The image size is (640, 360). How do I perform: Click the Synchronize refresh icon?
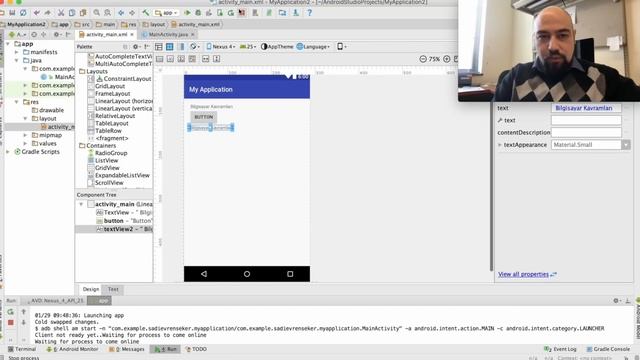point(23,13)
